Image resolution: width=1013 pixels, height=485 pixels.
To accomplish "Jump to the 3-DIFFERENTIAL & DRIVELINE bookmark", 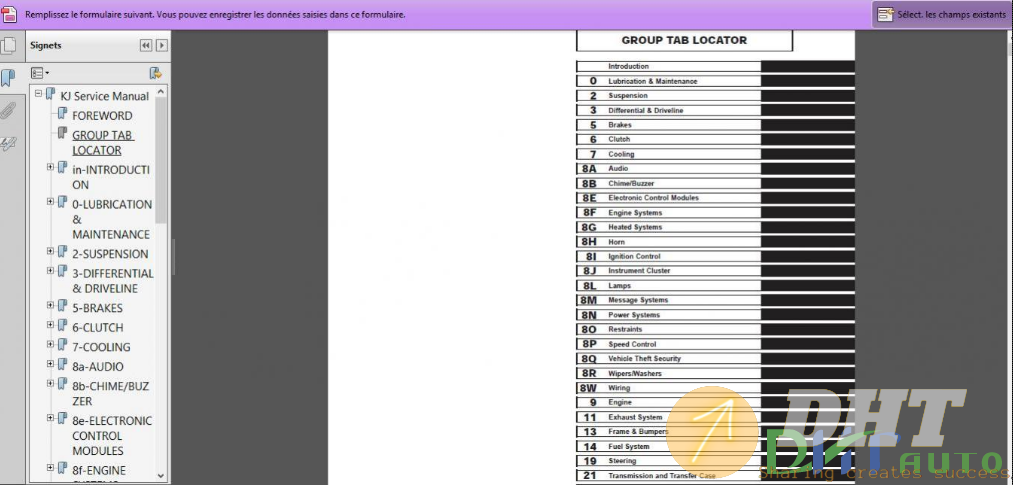I will click(x=113, y=281).
